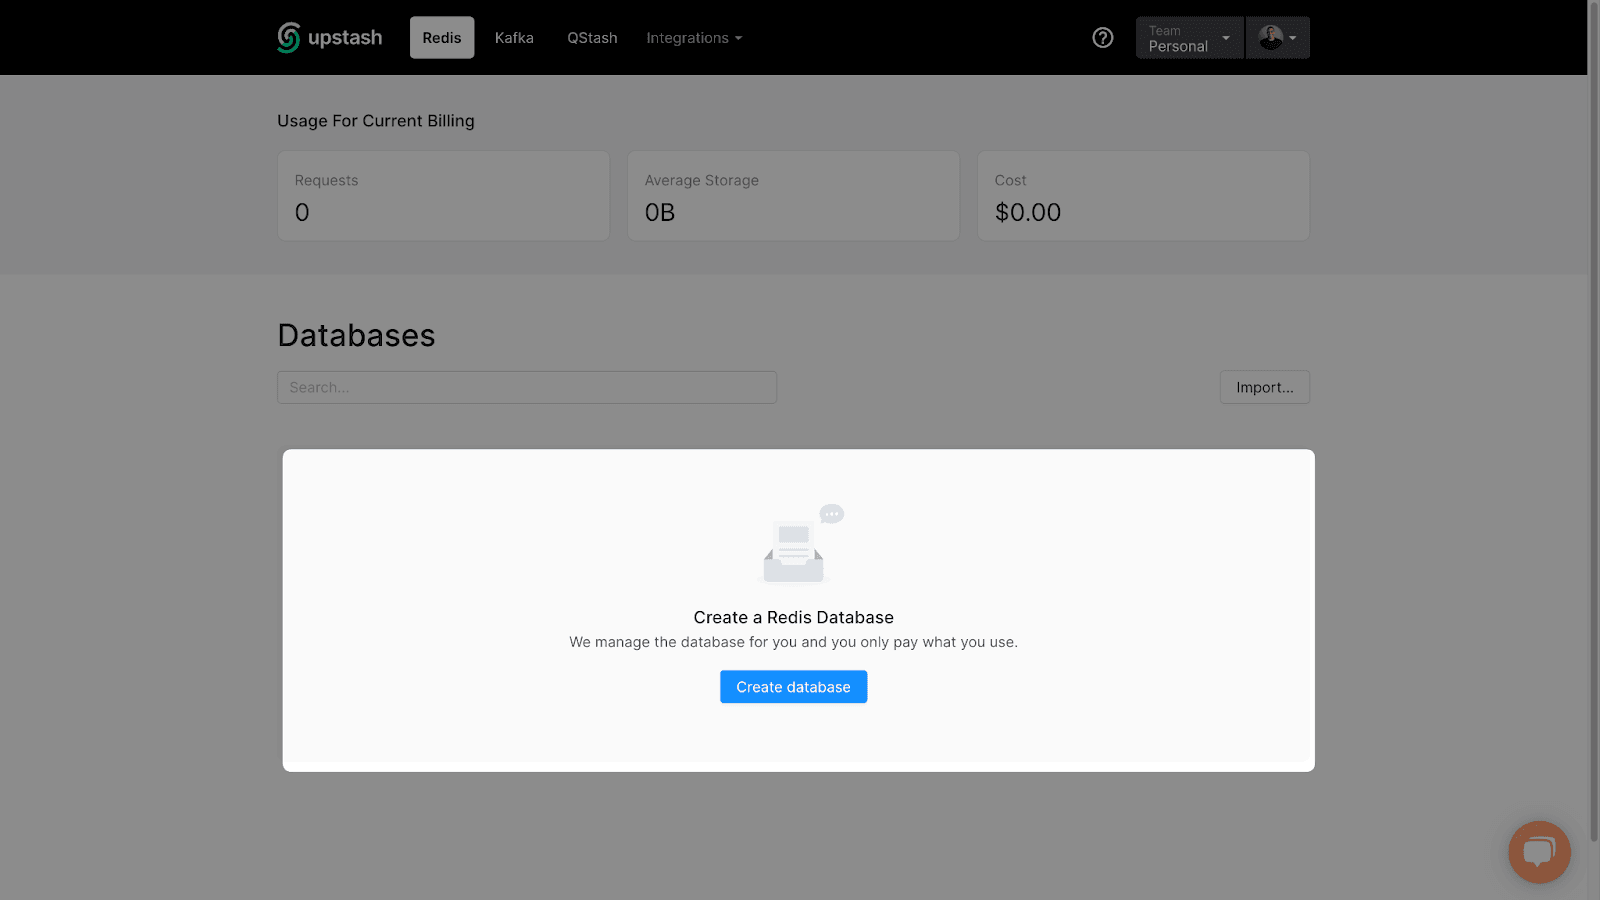Viewport: 1600px width, 900px height.
Task: Click inside the database Search field
Action: (527, 387)
